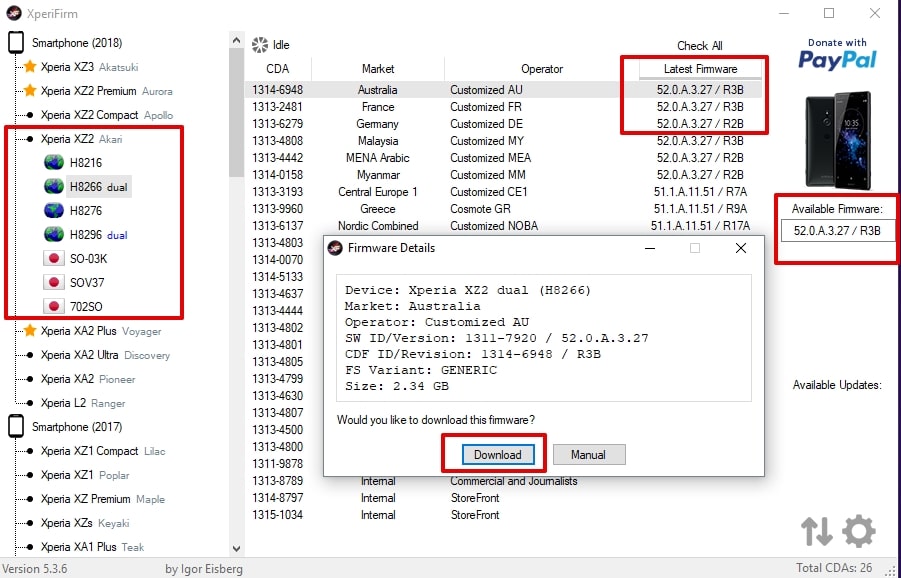This screenshot has height=578, width=901.
Task: Open settings with the gear icon
Action: point(859,531)
